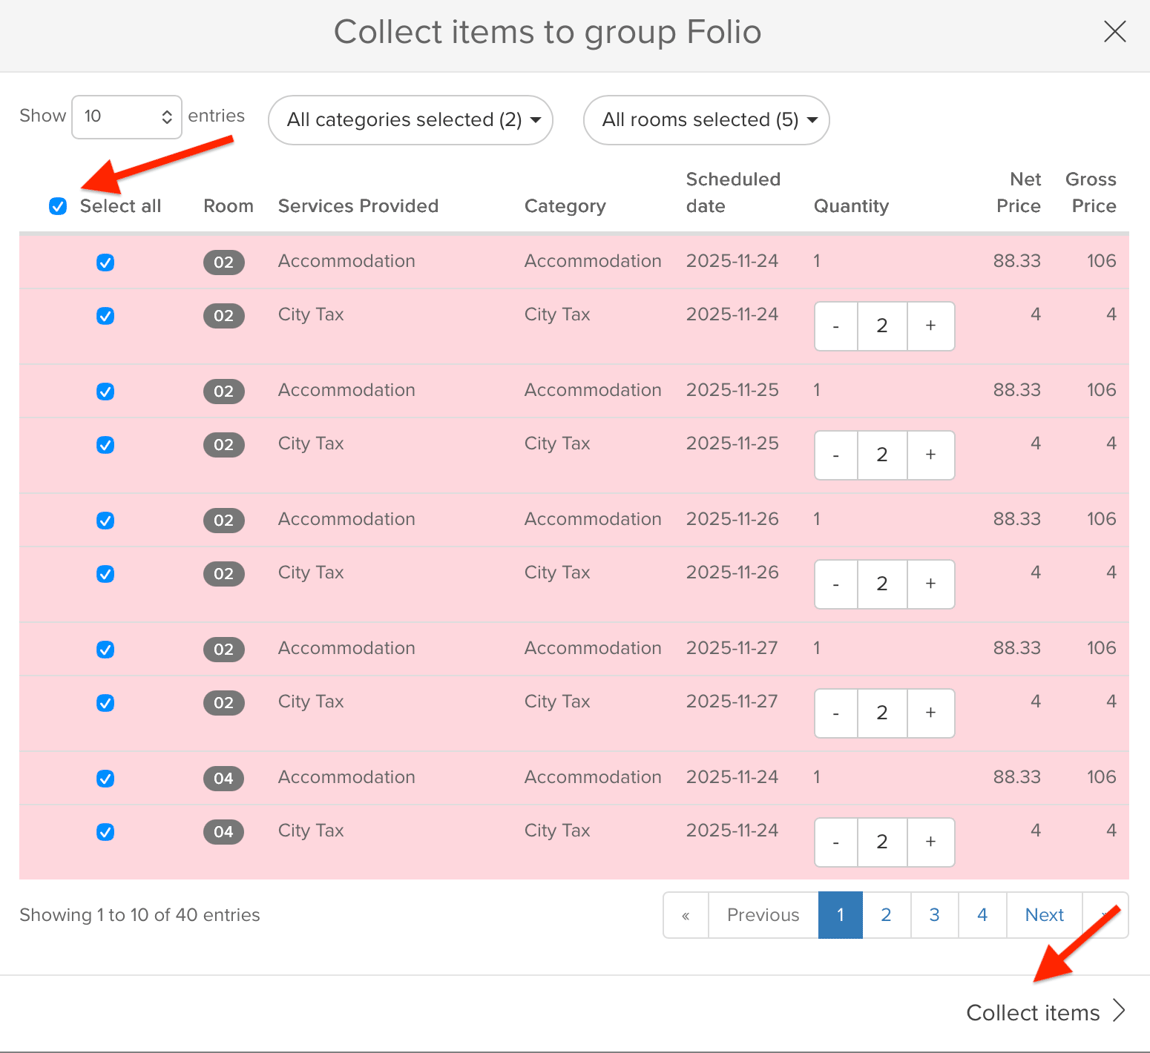Click quantity field for room 02 City Tax 2025-11-24

click(x=882, y=326)
